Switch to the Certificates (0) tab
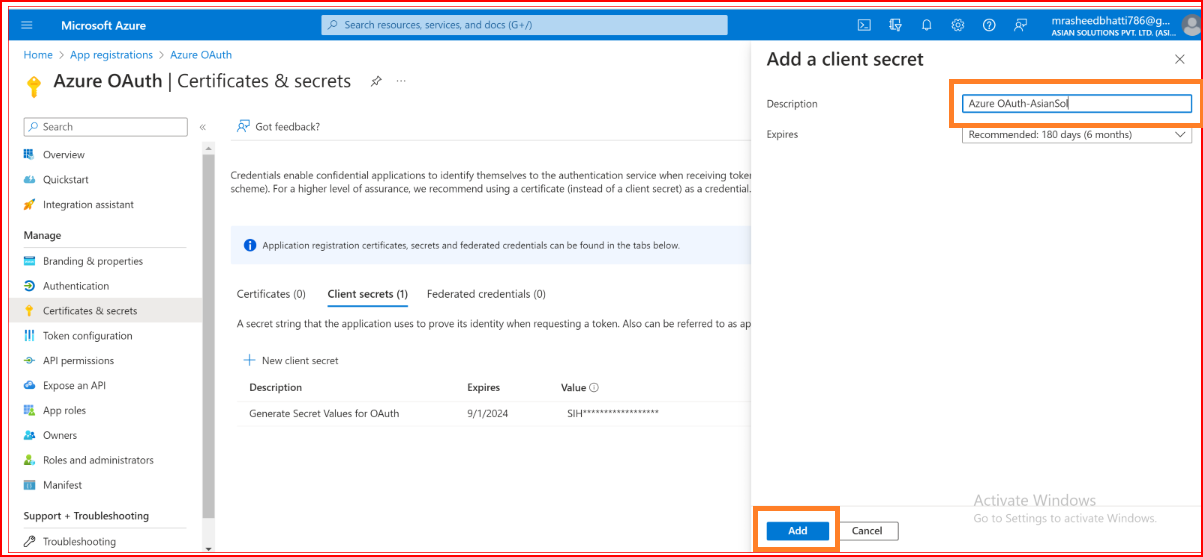Viewport: 1203px width, 557px height. [x=271, y=294]
